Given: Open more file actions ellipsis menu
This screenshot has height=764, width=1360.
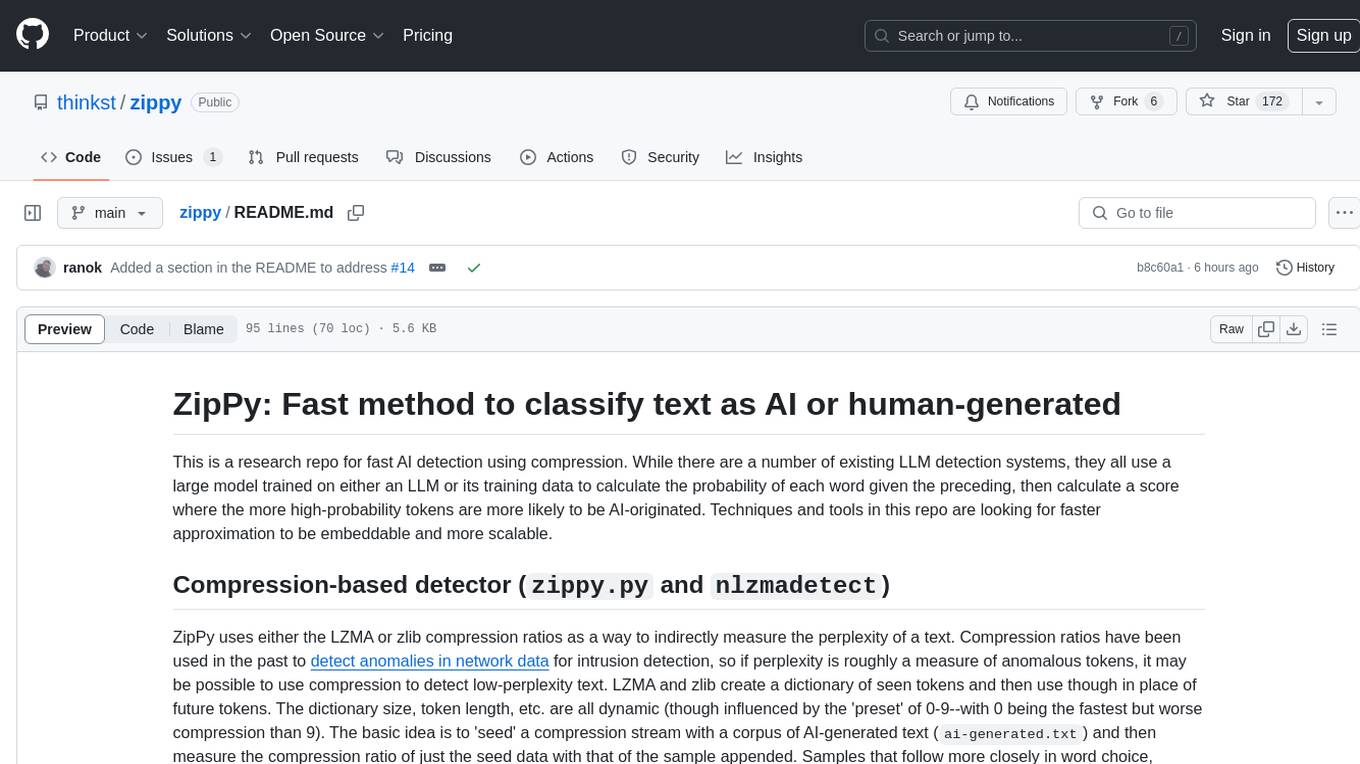Looking at the screenshot, I should (x=1344, y=213).
